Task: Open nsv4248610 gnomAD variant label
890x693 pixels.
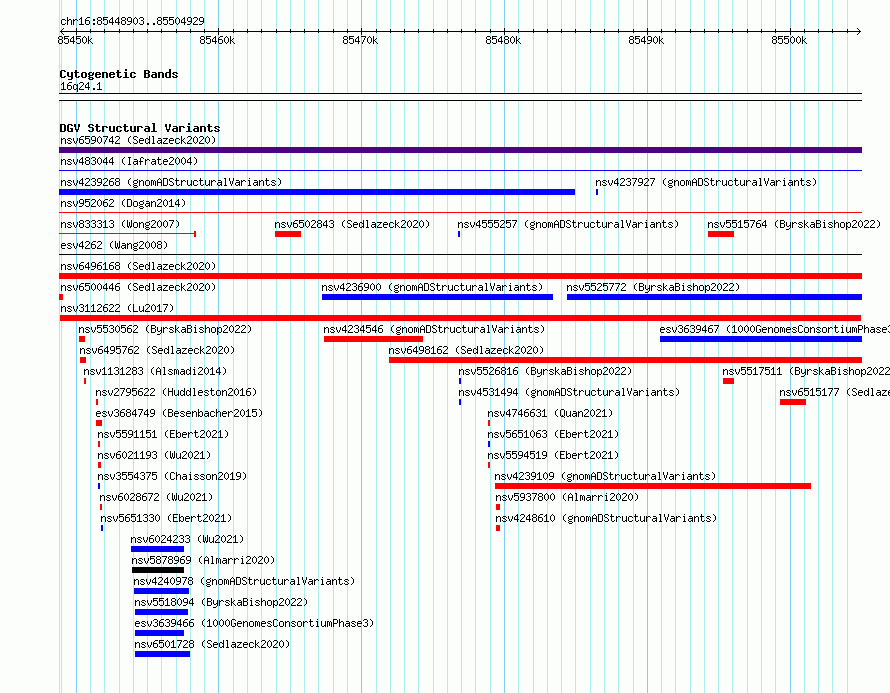Action: click(x=606, y=518)
